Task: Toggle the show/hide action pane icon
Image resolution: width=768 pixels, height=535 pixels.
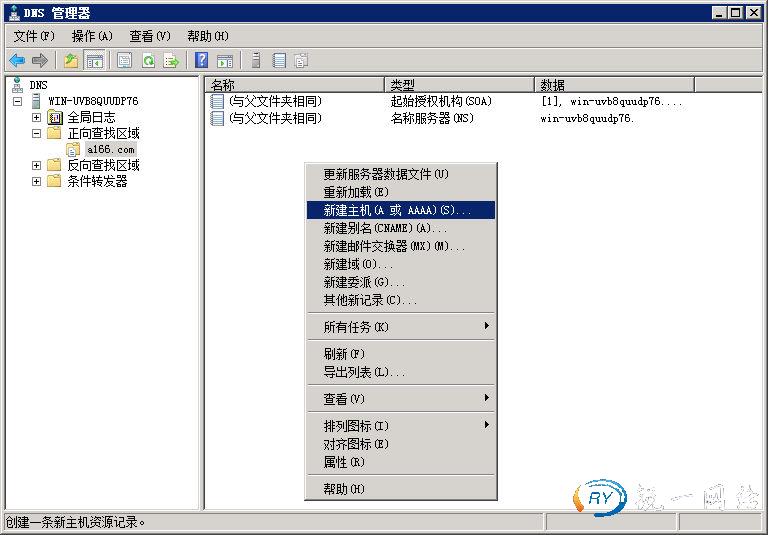Action: (225, 61)
